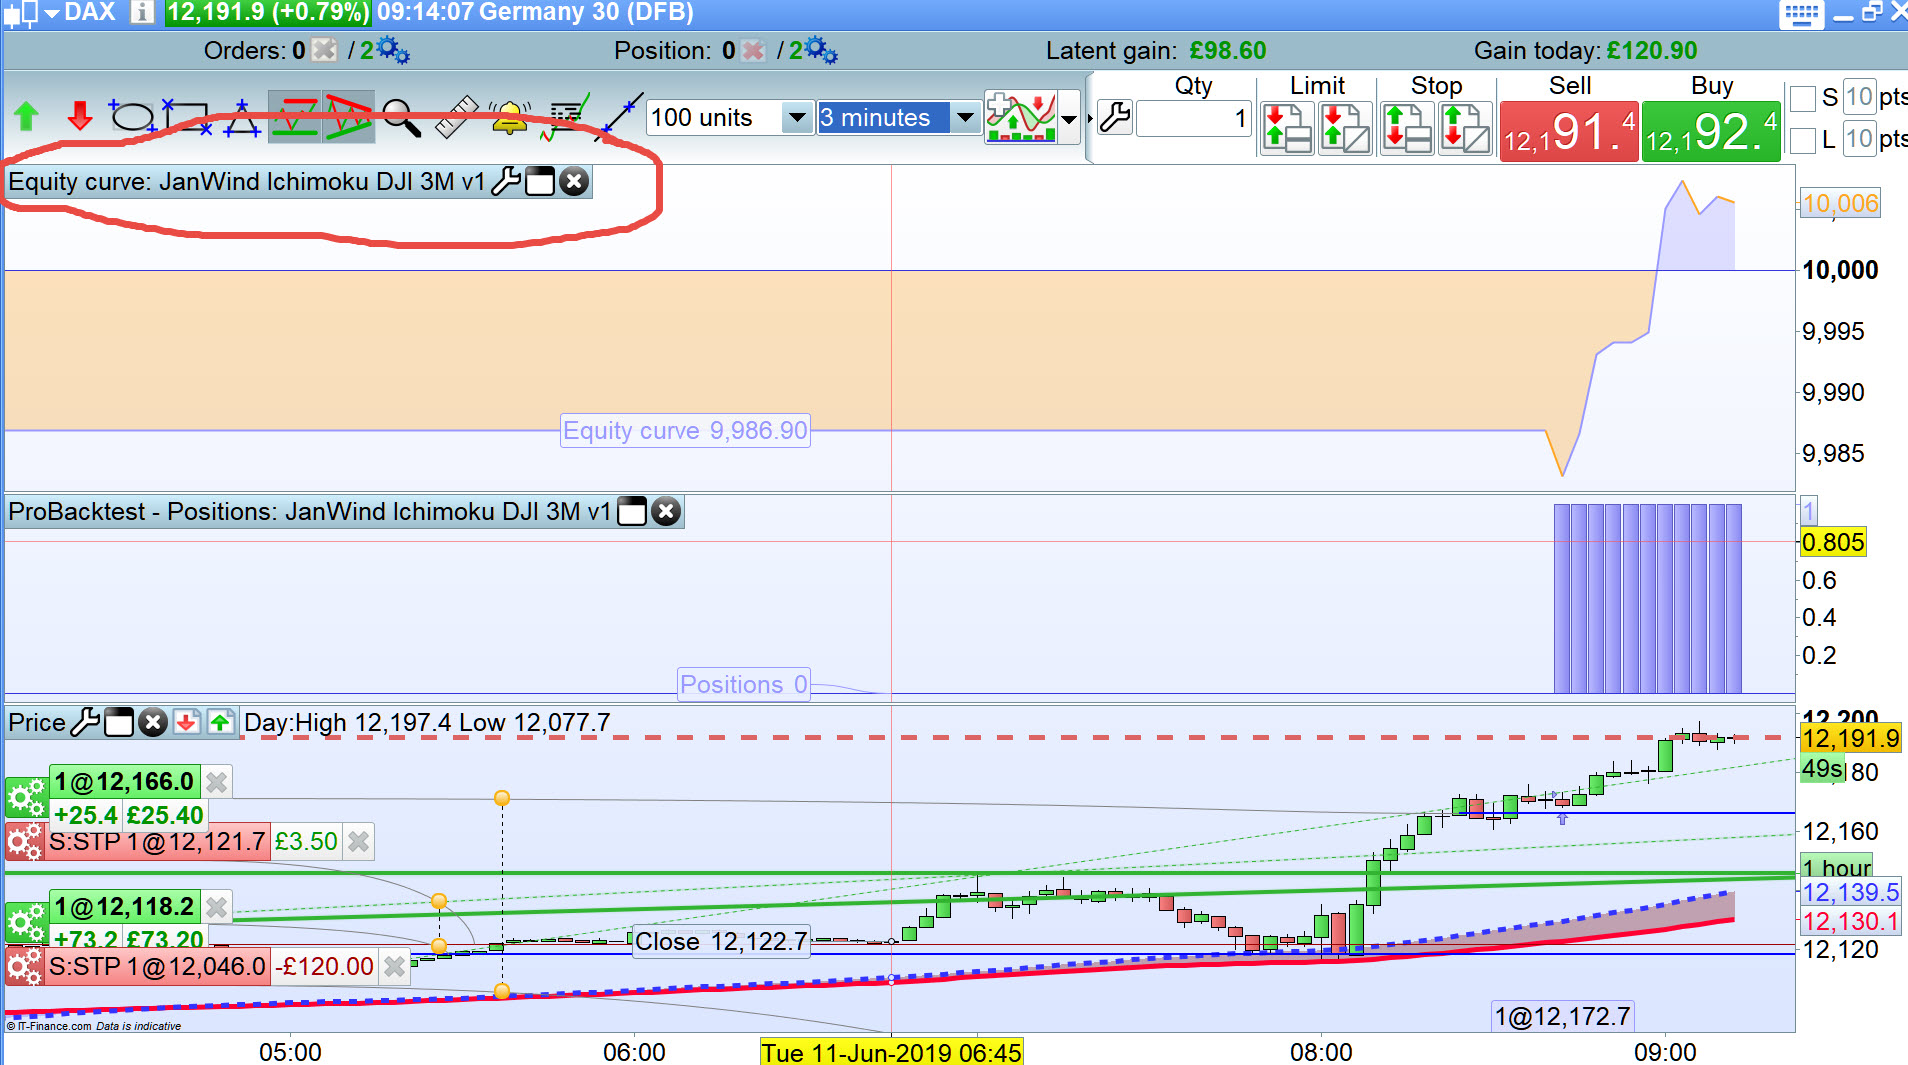Click the second Stop order icon
The image size is (1908, 1065).
tap(1465, 128)
